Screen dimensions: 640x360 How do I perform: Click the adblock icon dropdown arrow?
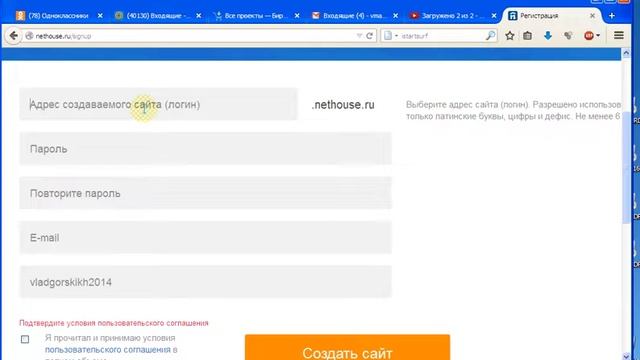(x=598, y=36)
